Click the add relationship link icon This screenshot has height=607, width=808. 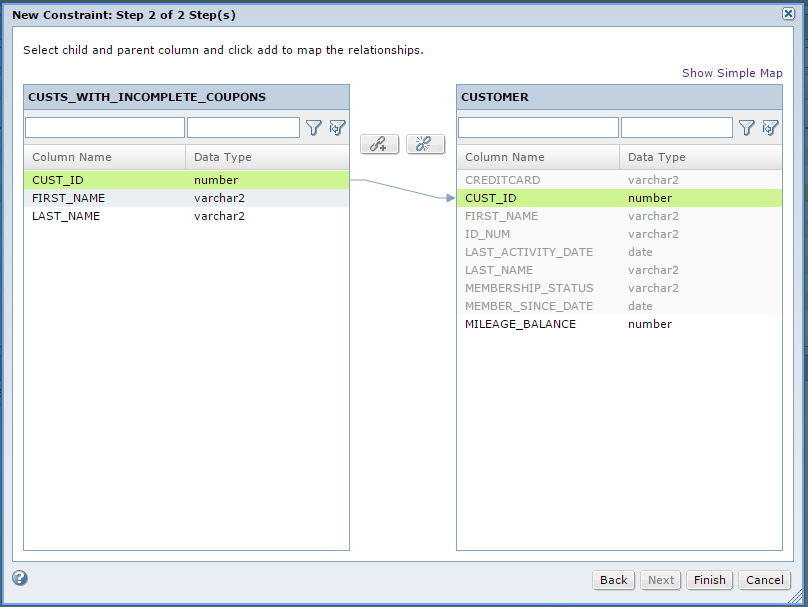point(379,144)
